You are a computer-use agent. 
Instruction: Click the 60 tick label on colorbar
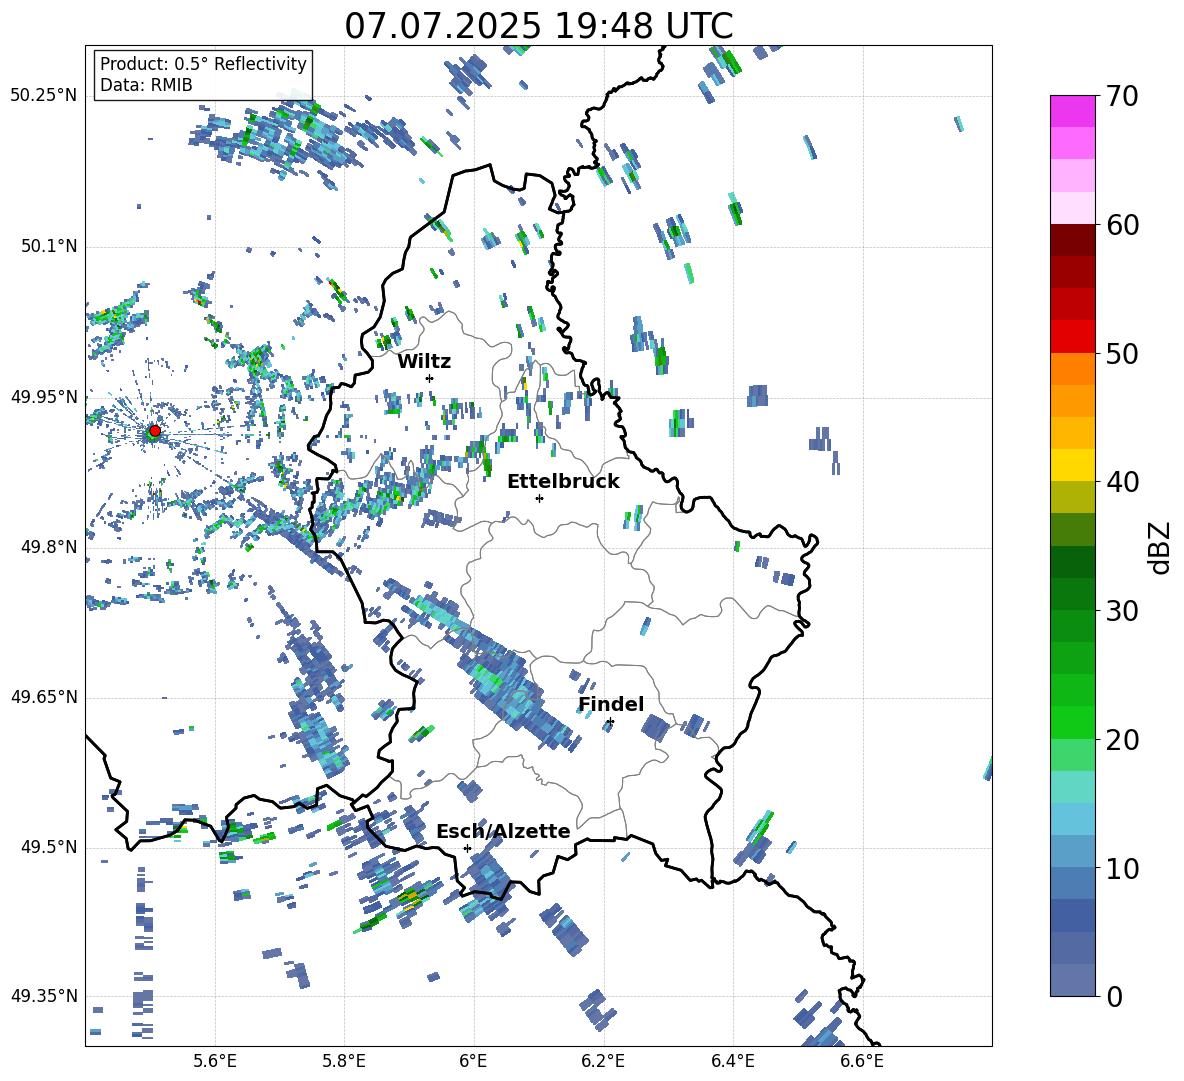coord(1121,225)
